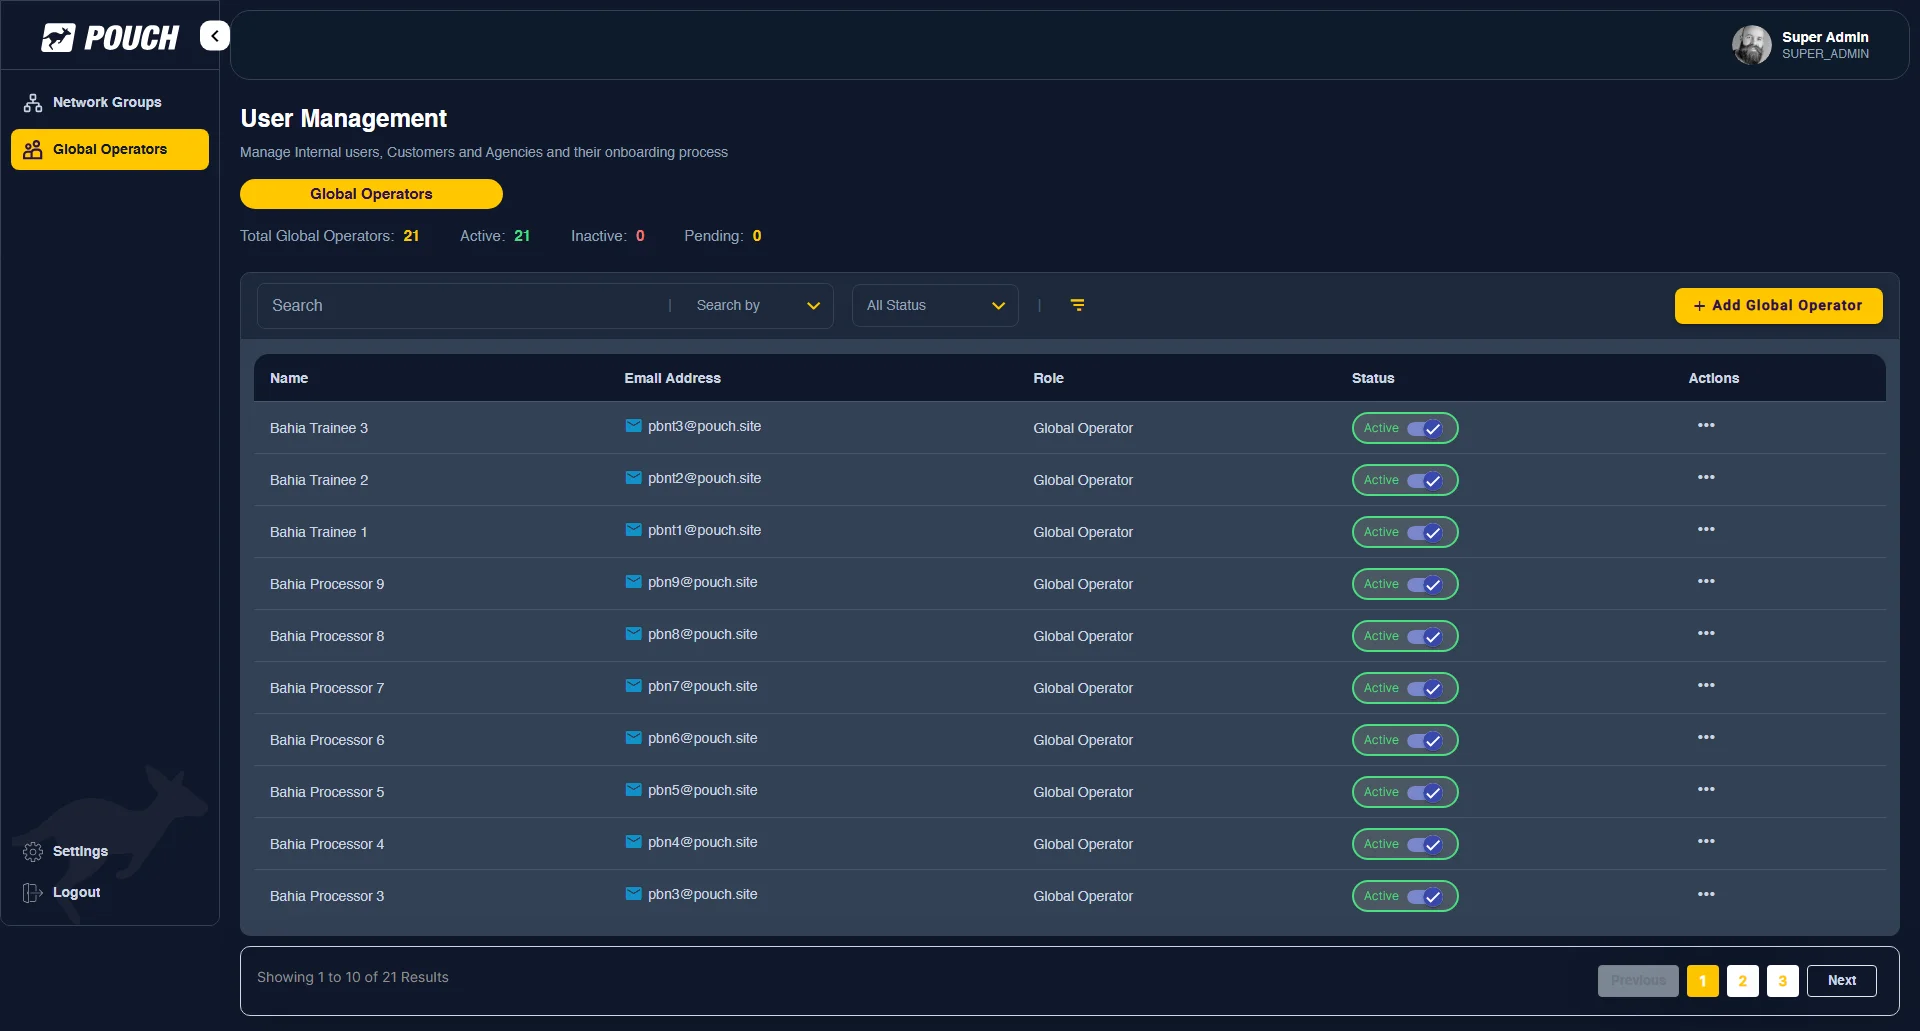Toggle Active status for Bahia Trainee 2
The image size is (1920, 1031).
tap(1425, 481)
